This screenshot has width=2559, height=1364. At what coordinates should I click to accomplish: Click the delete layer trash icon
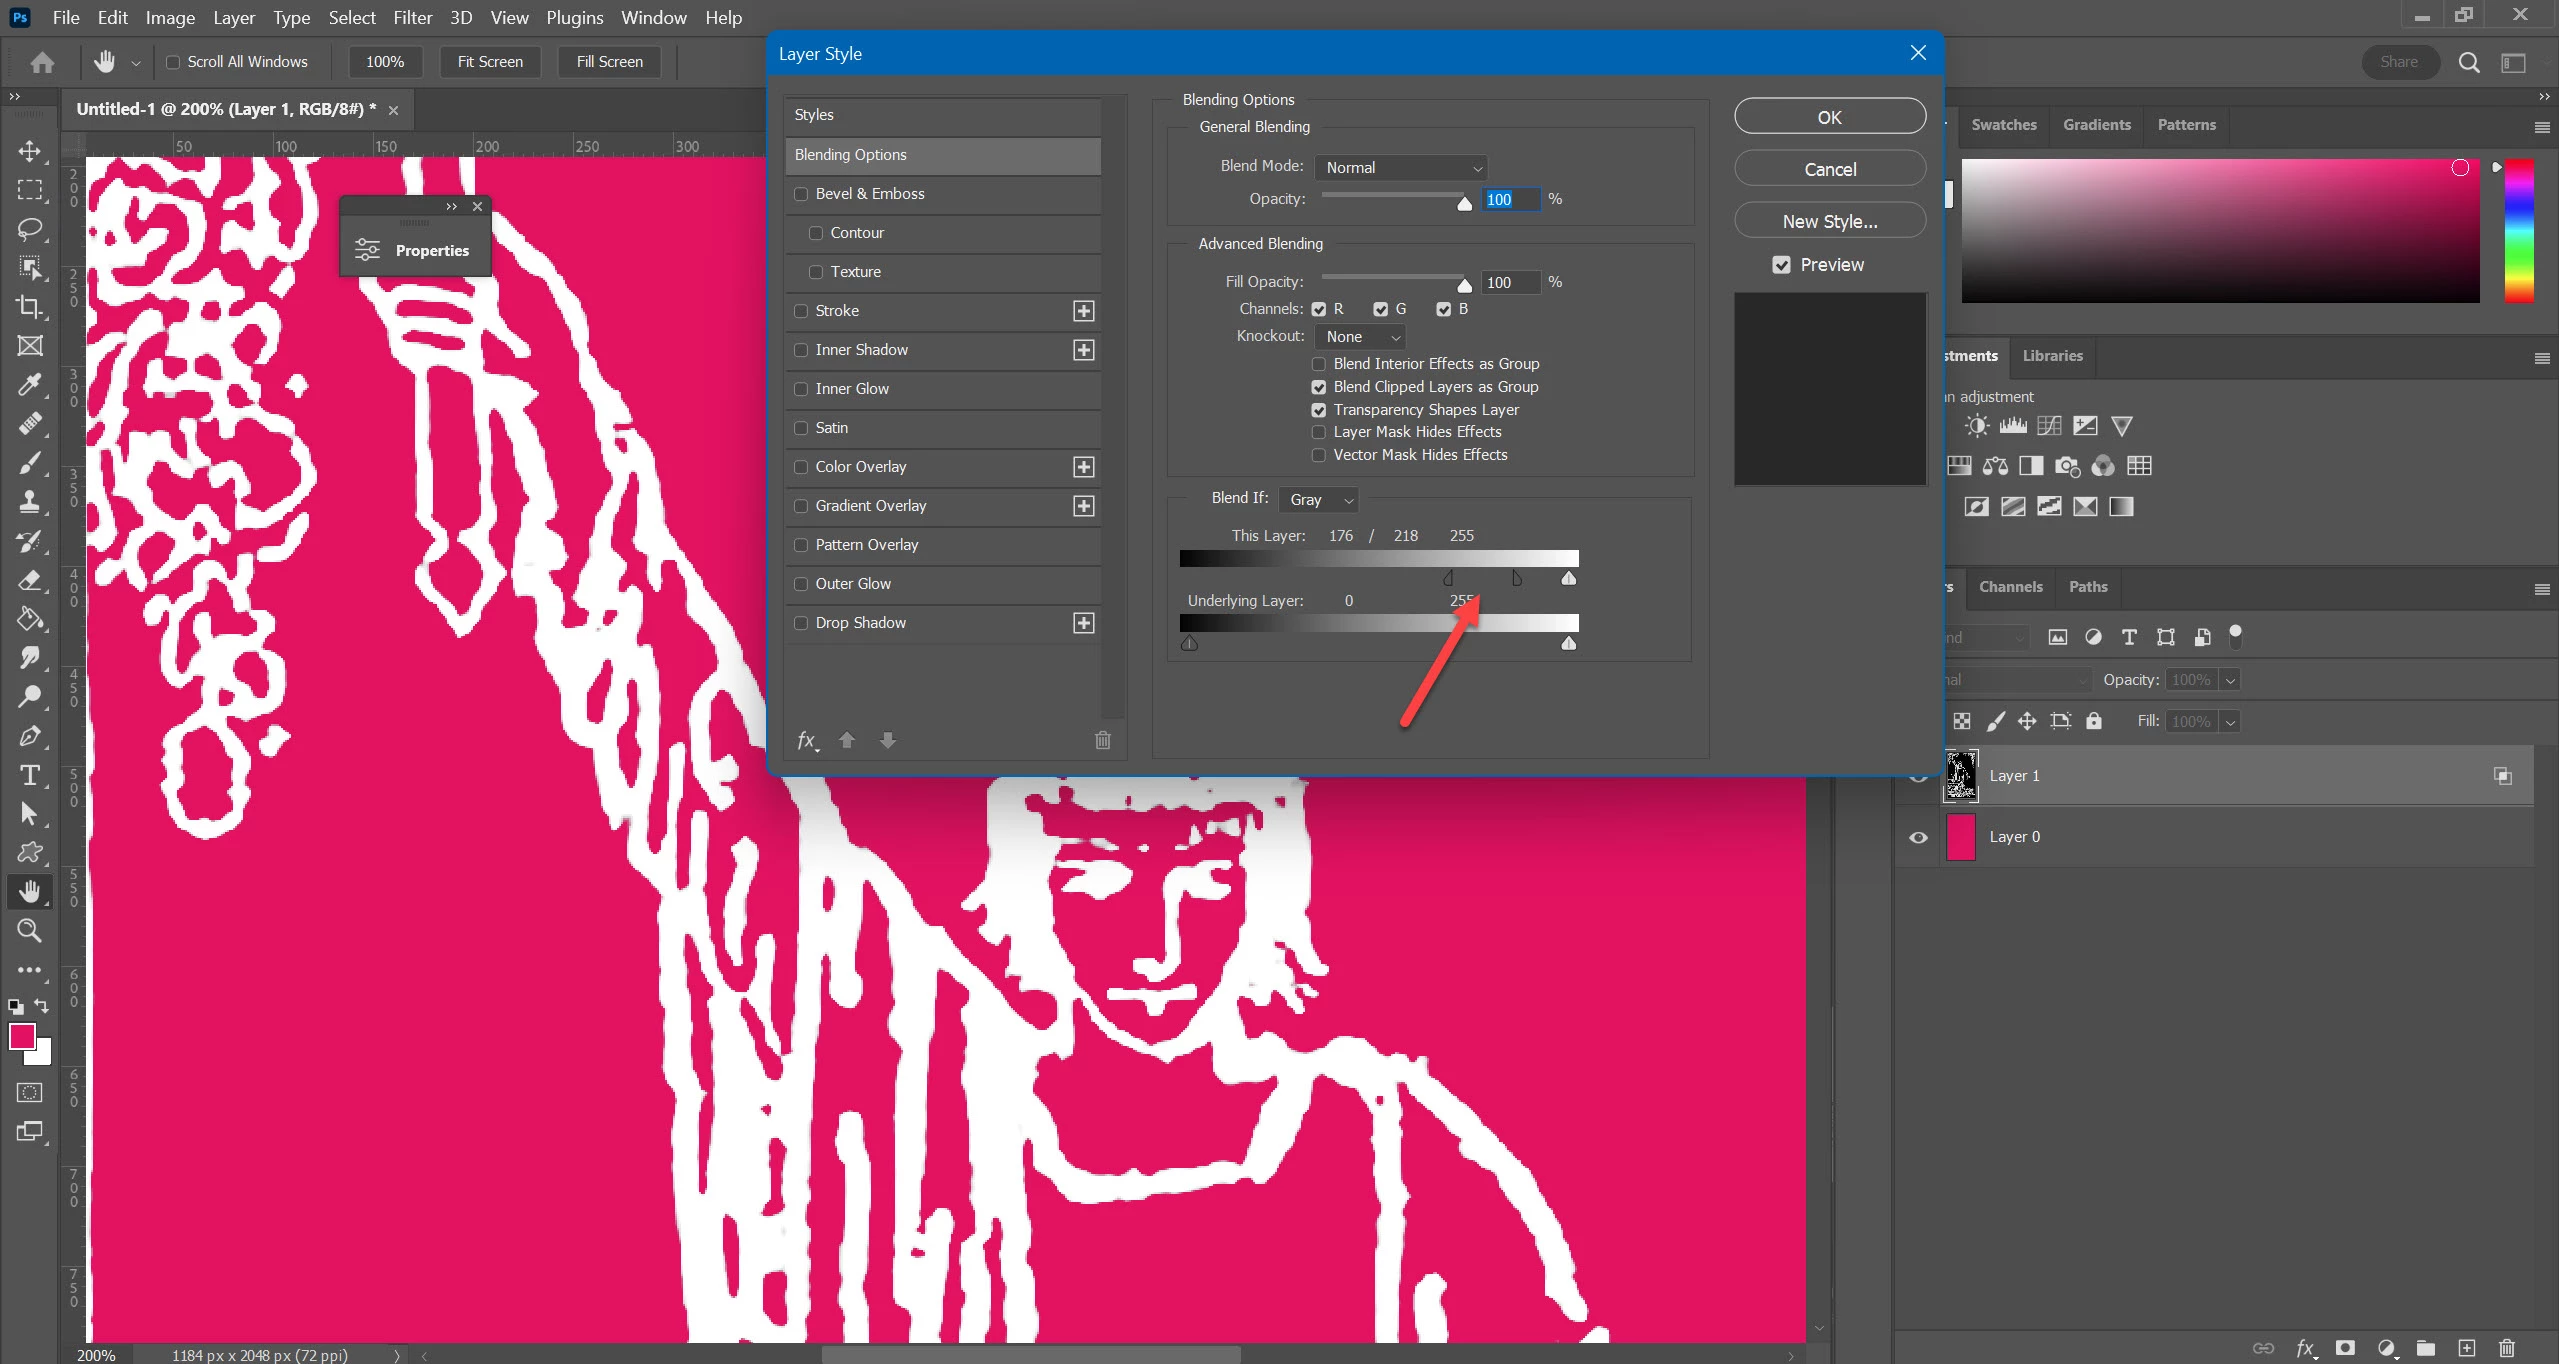2506,1348
